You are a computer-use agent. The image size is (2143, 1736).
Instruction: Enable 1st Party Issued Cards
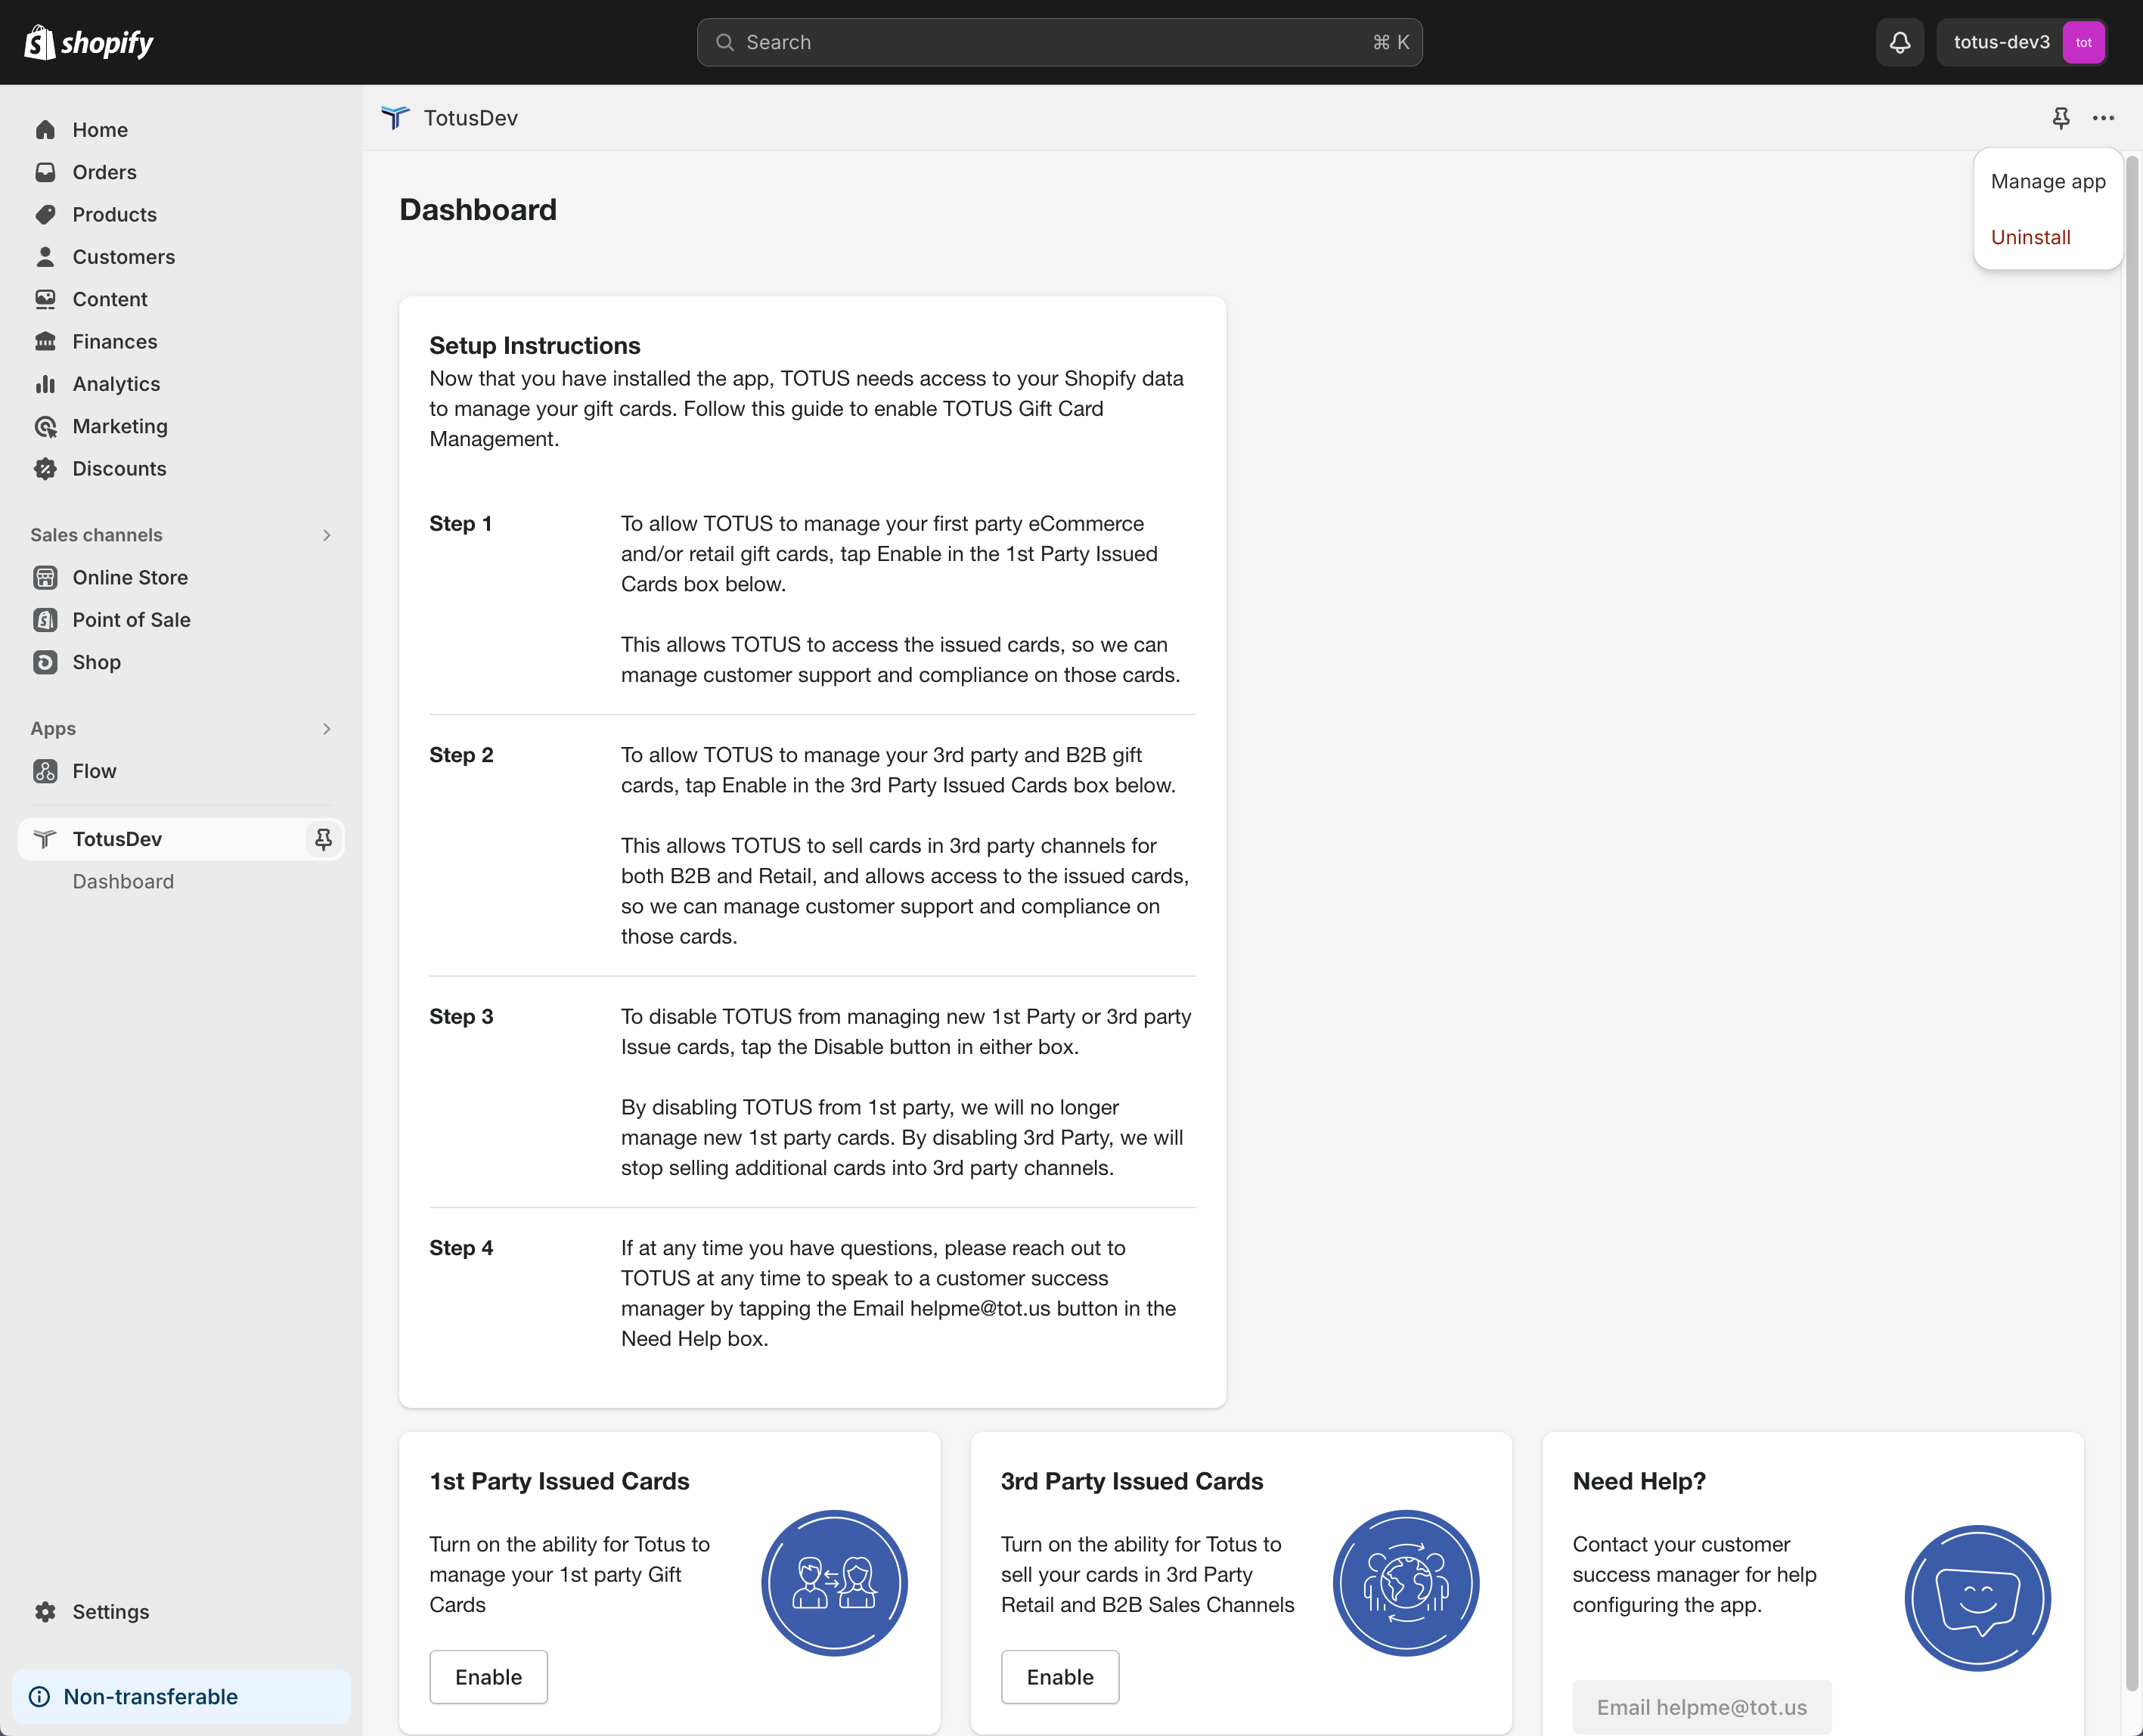tap(488, 1677)
